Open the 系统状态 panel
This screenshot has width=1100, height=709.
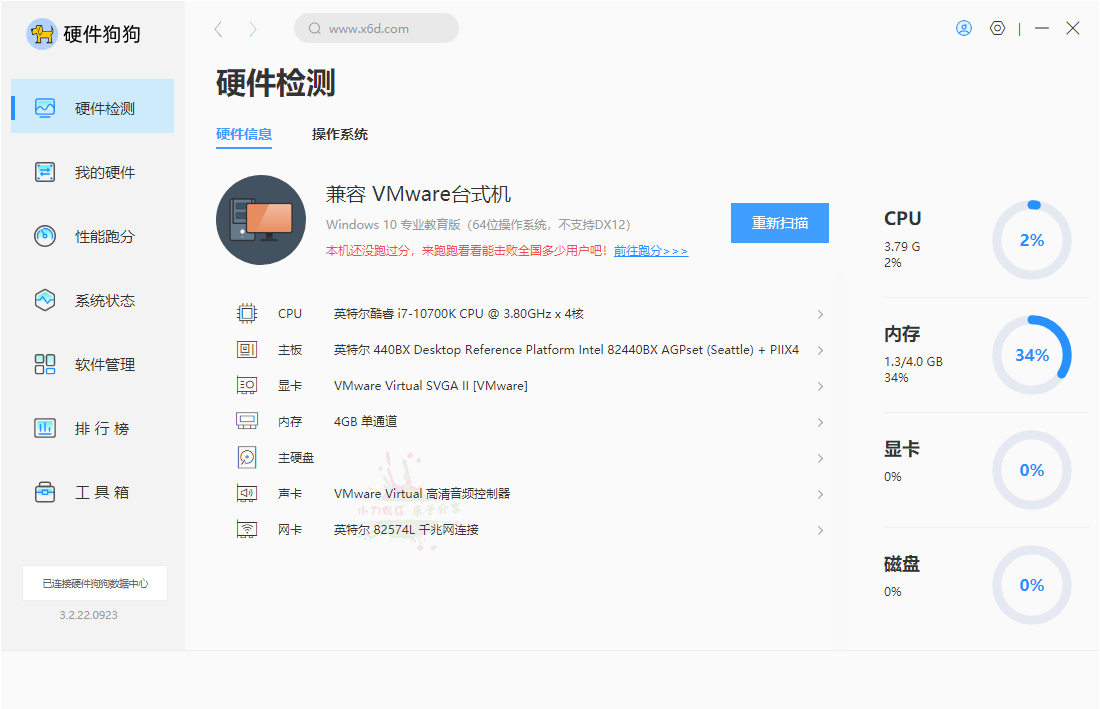44,299
